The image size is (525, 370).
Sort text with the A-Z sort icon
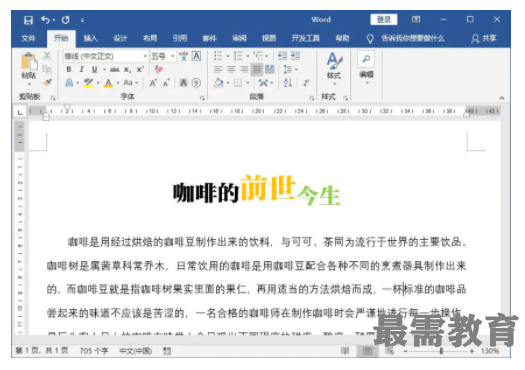click(x=288, y=83)
